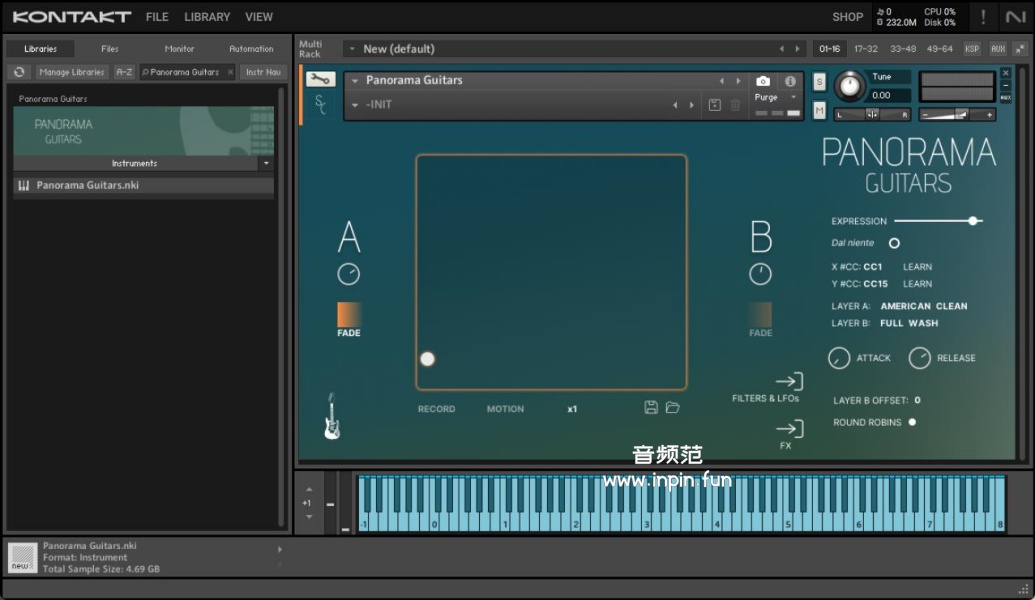Click the Manage Libraries button

point(72,72)
